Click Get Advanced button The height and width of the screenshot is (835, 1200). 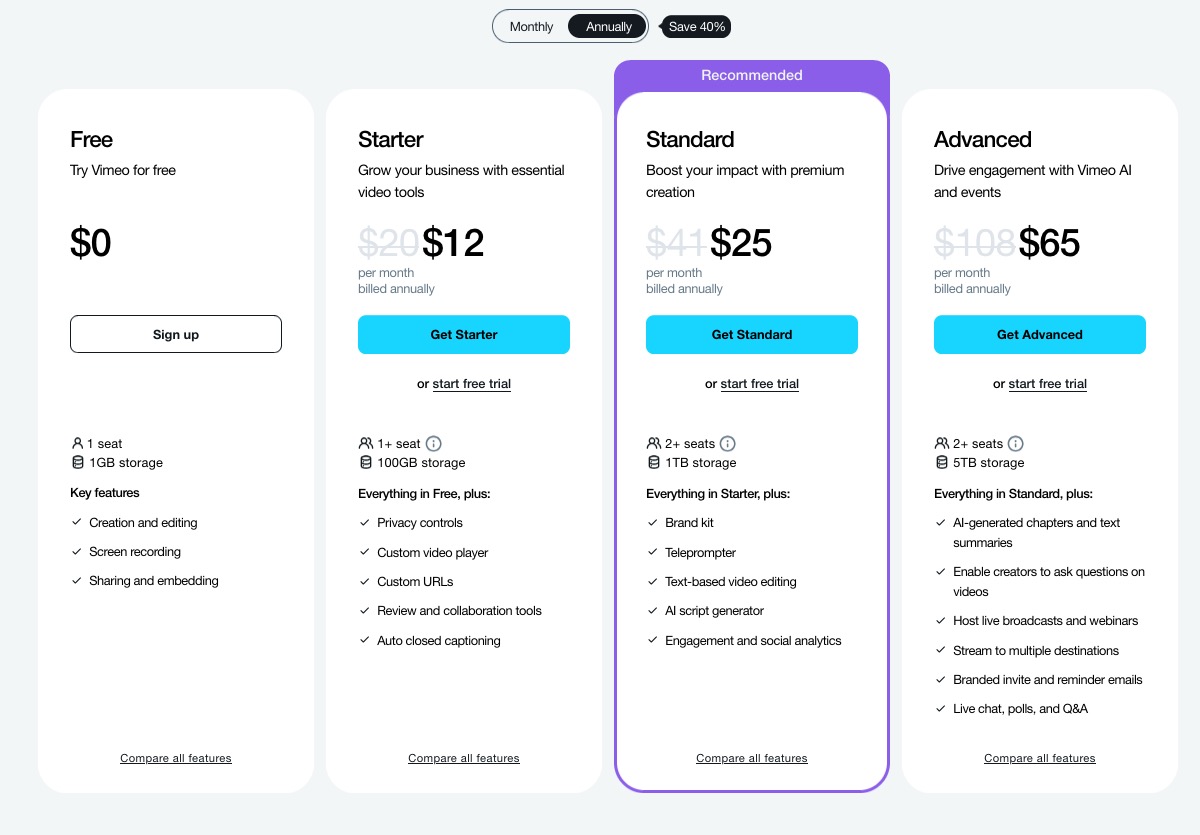1040,335
